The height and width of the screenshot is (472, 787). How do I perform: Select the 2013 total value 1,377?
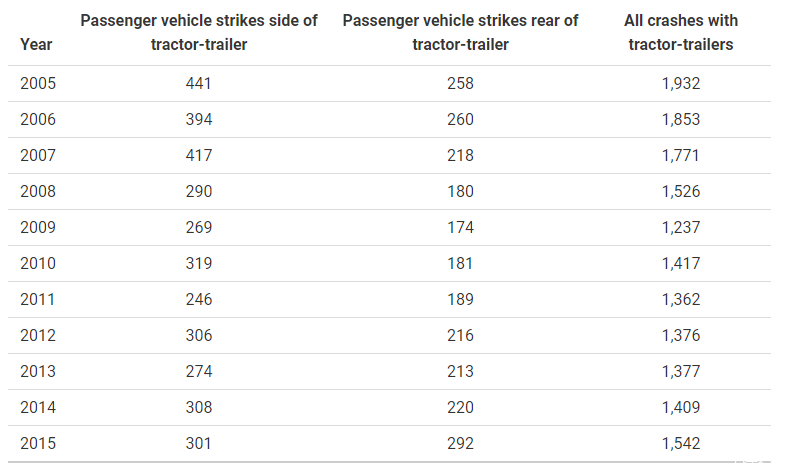point(681,372)
